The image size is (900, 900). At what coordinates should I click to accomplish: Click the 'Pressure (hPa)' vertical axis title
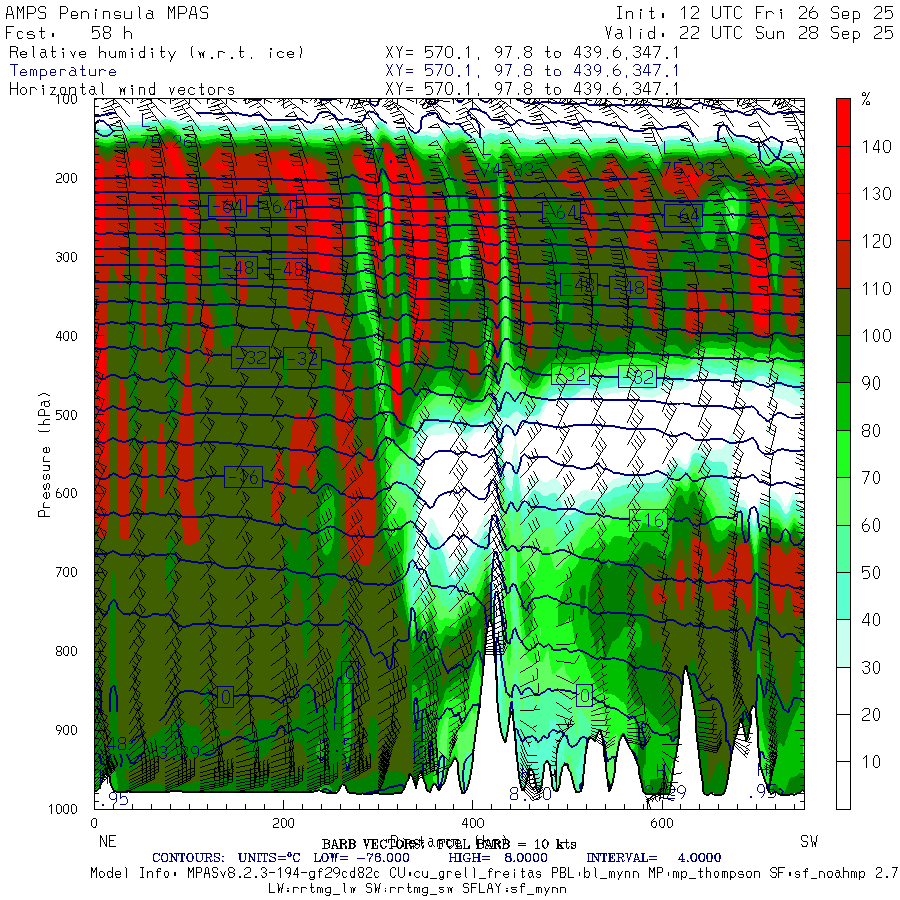click(x=44, y=454)
